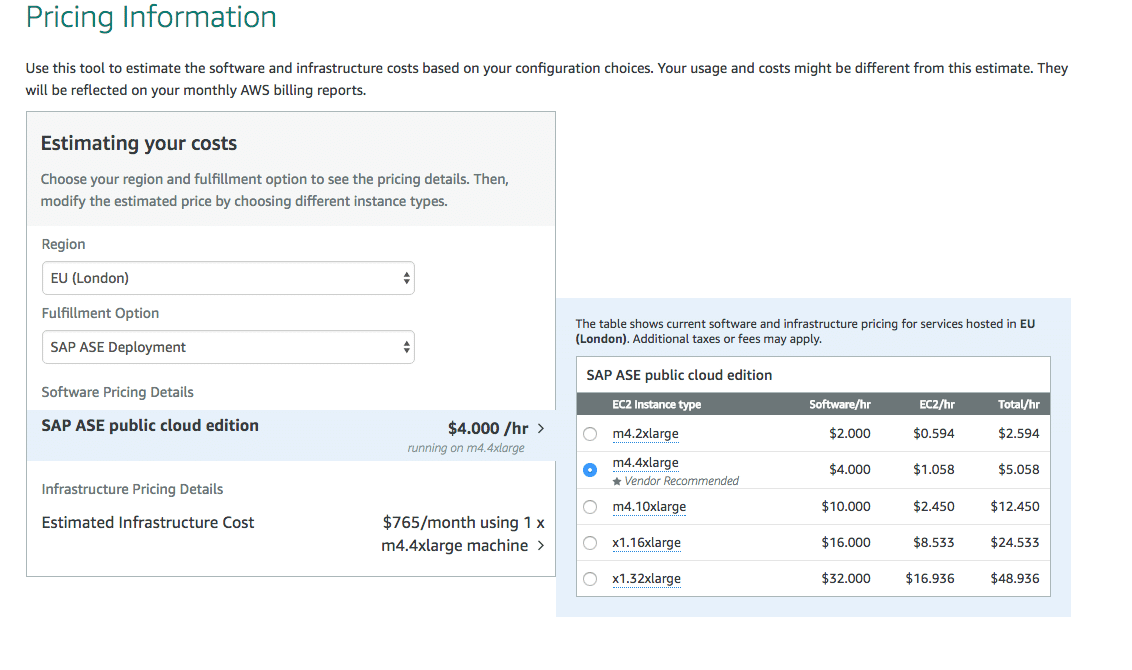Click the Pricing Information page heading

[151, 16]
